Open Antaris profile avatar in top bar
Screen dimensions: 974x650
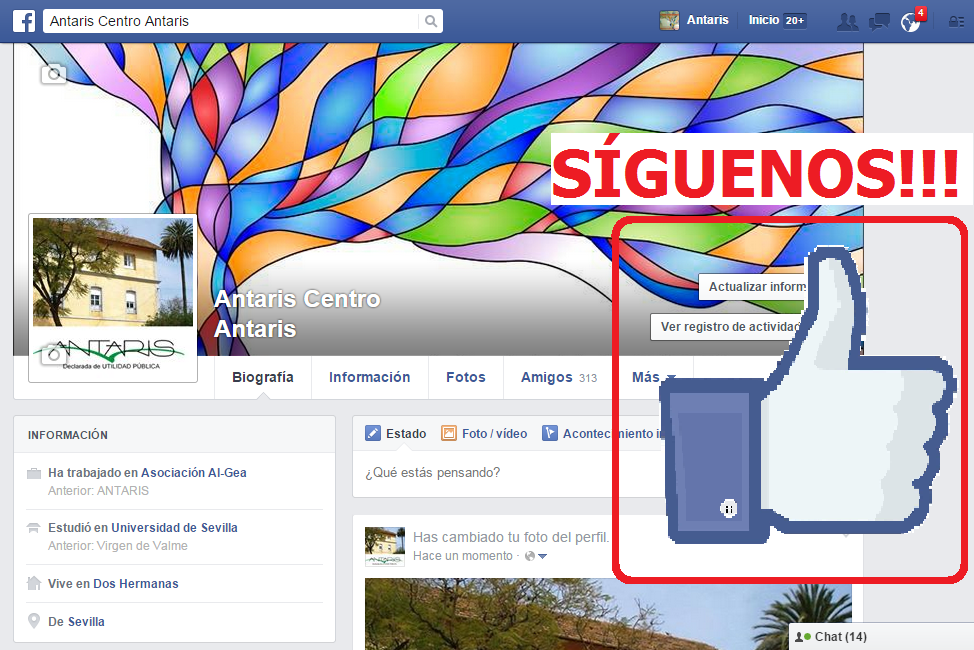tap(669, 21)
